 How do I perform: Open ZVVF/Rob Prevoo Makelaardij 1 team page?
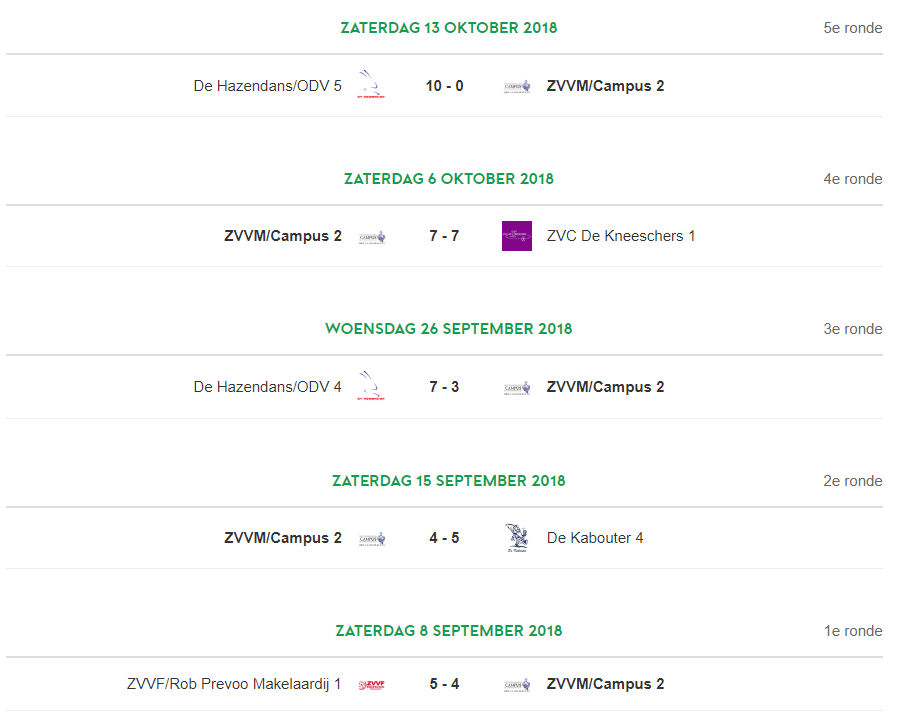234,684
